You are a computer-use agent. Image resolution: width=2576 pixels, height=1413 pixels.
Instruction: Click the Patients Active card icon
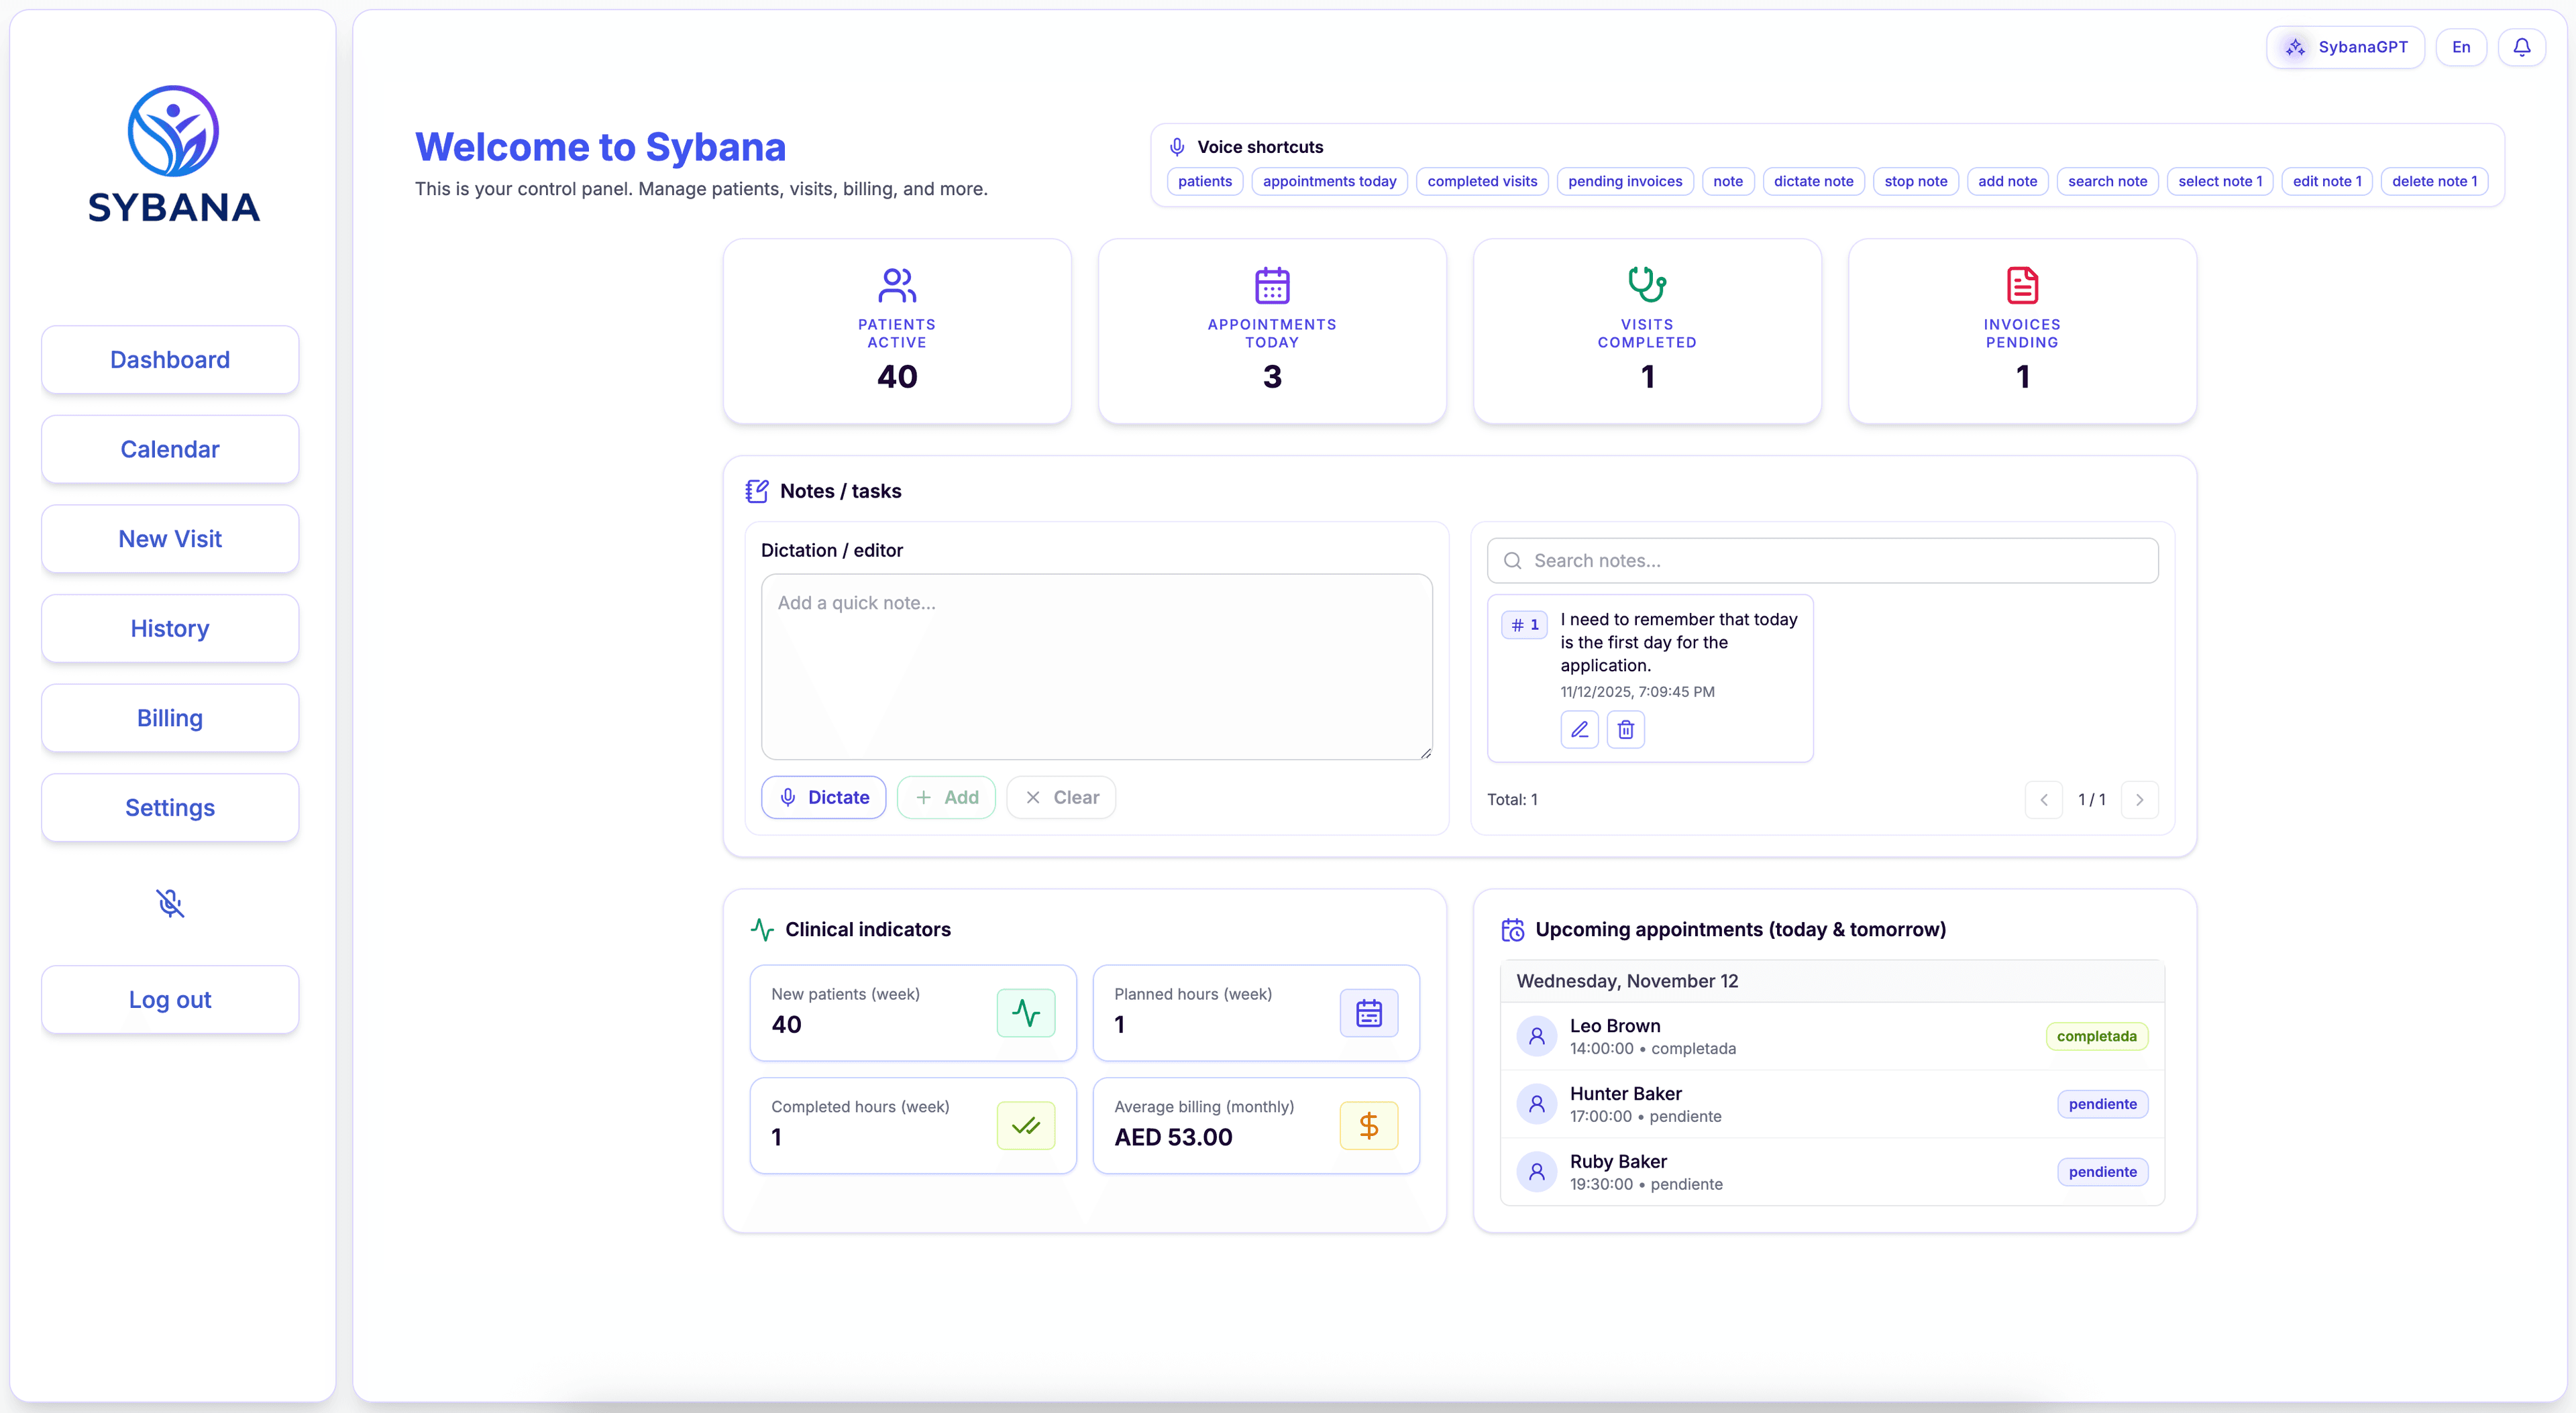pos(896,285)
